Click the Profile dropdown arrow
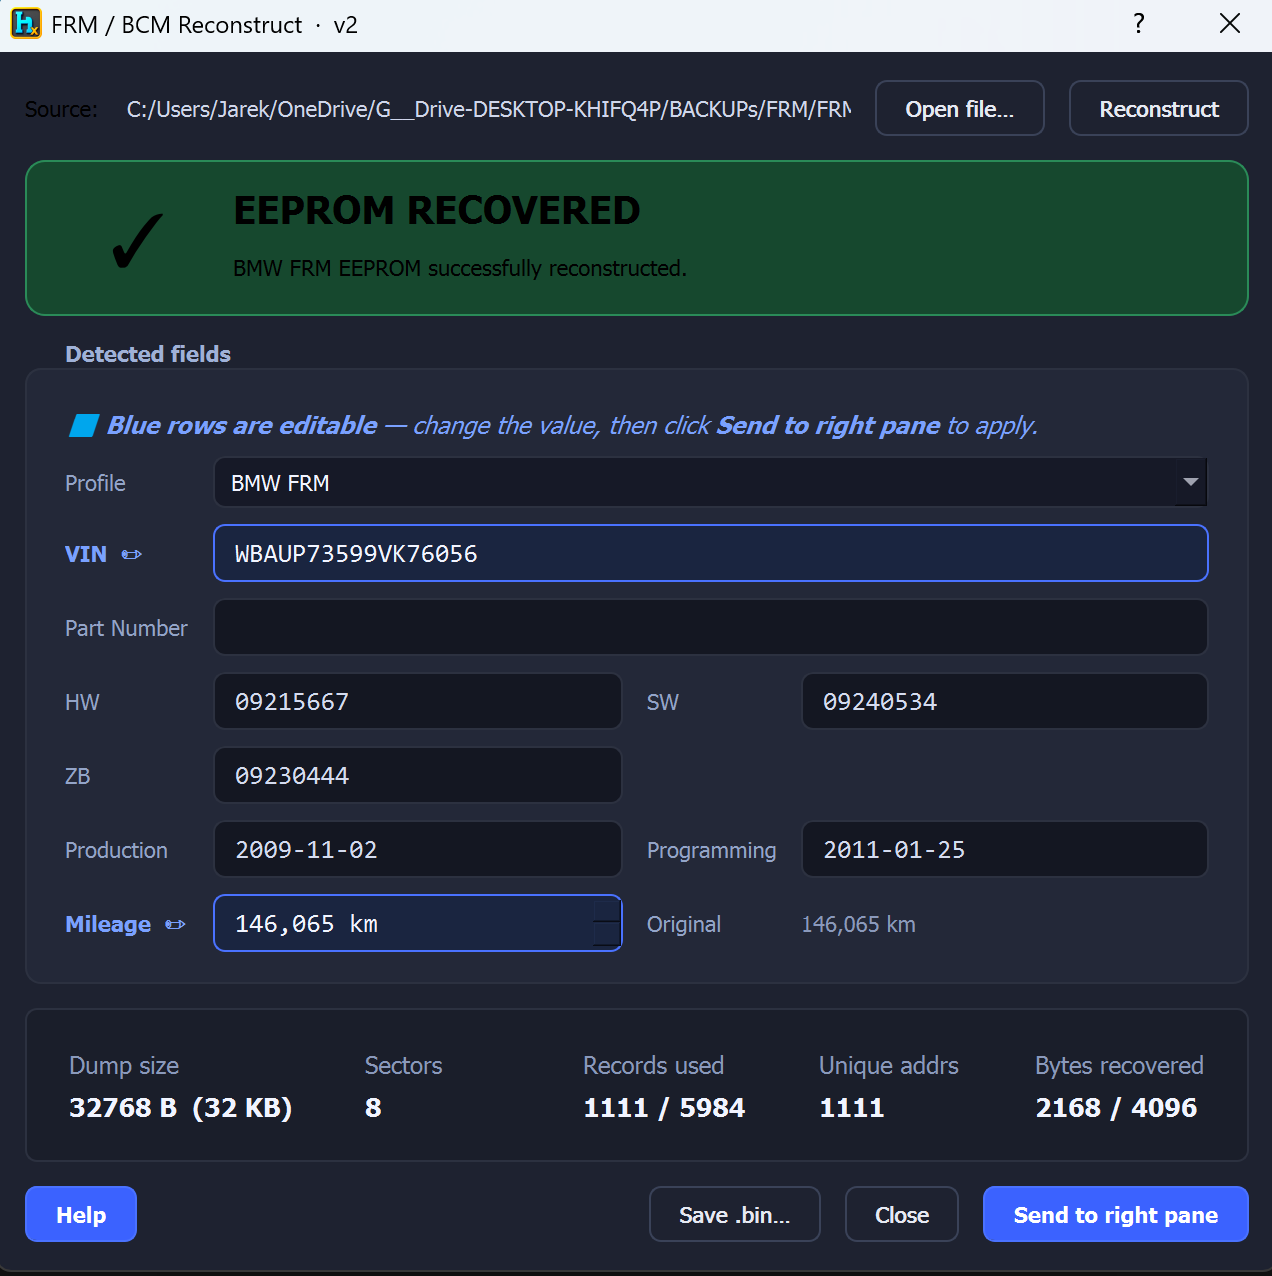This screenshot has width=1272, height=1276. pos(1190,483)
